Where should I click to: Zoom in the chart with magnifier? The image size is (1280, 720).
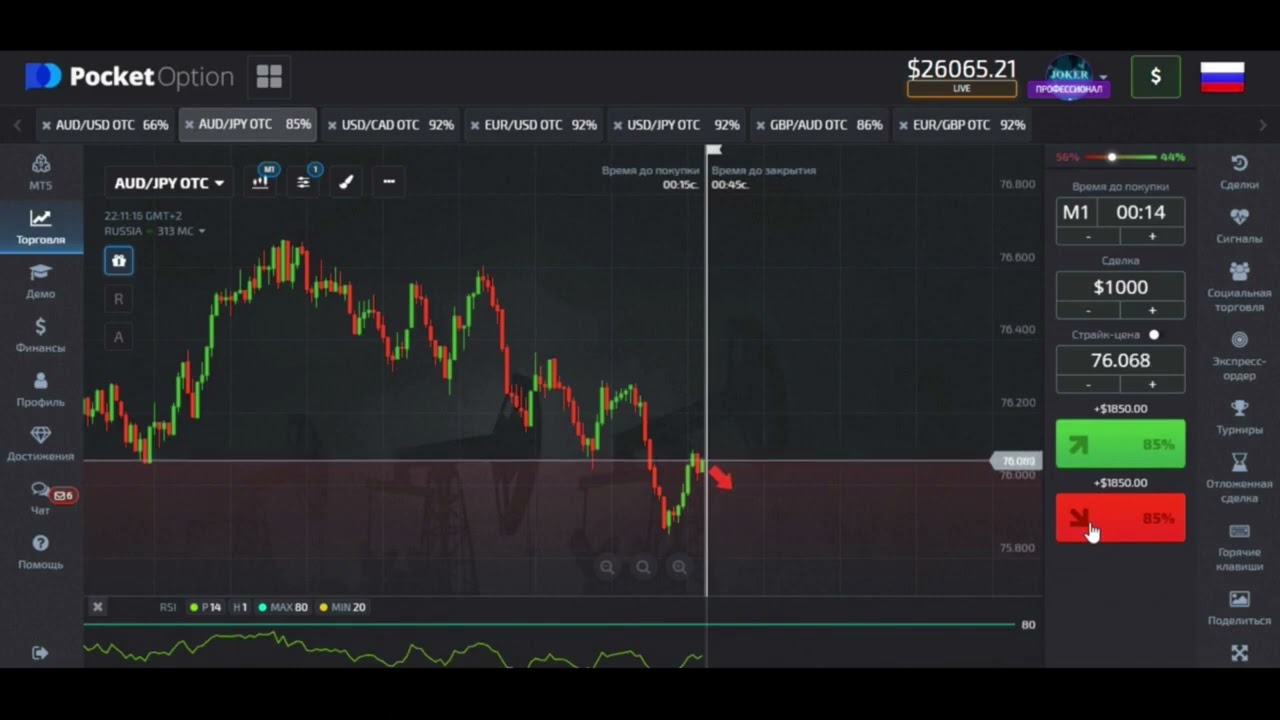coord(679,568)
